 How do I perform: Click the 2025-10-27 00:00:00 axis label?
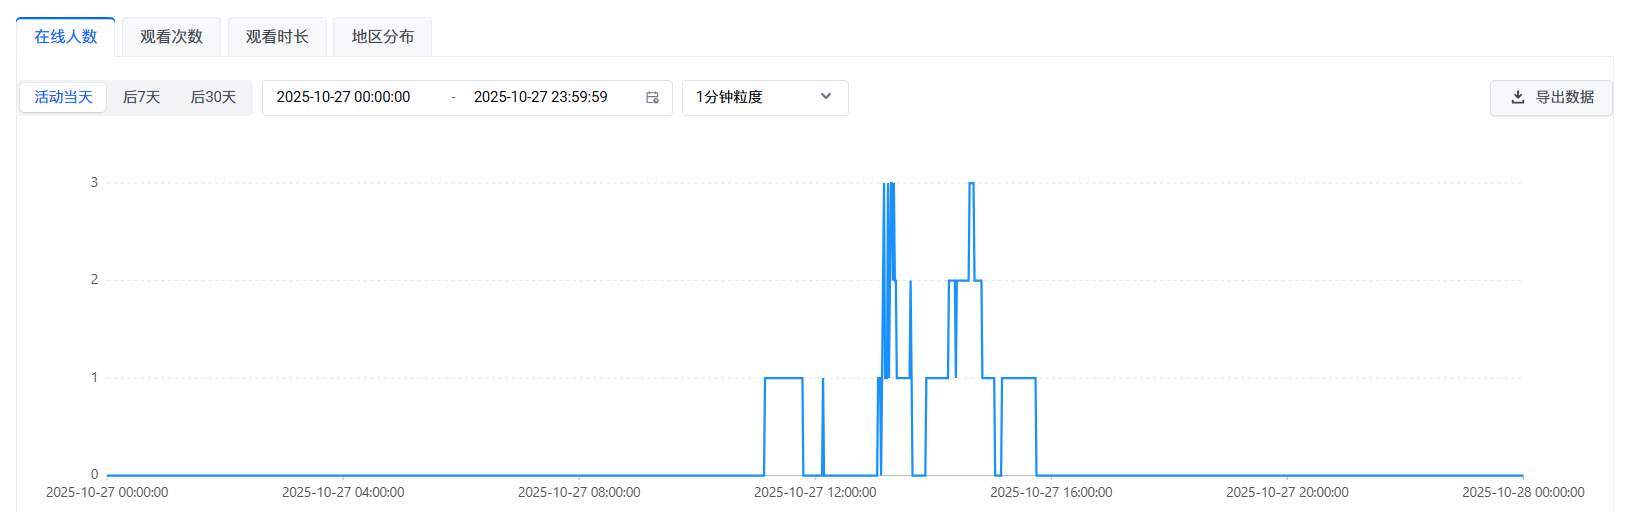coord(107,492)
